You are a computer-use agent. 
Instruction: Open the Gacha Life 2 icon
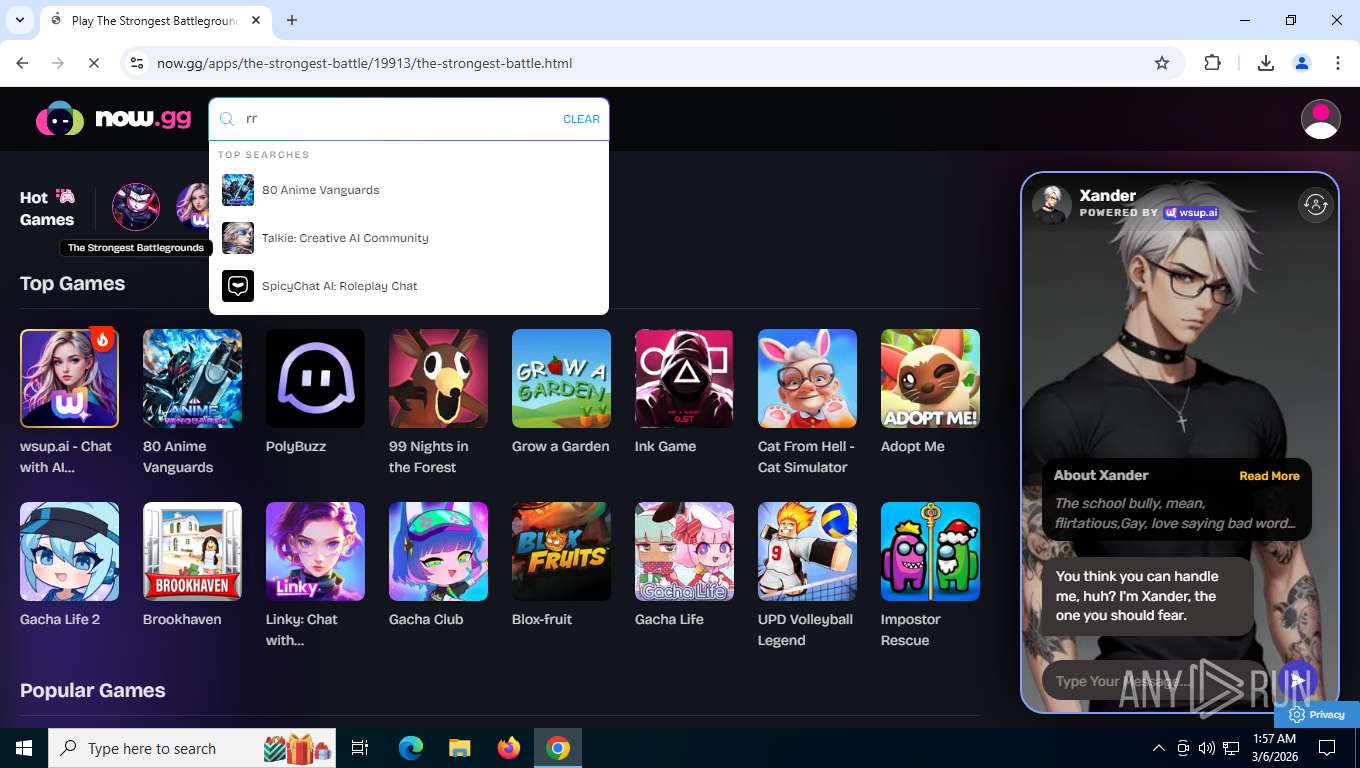[x=69, y=551]
